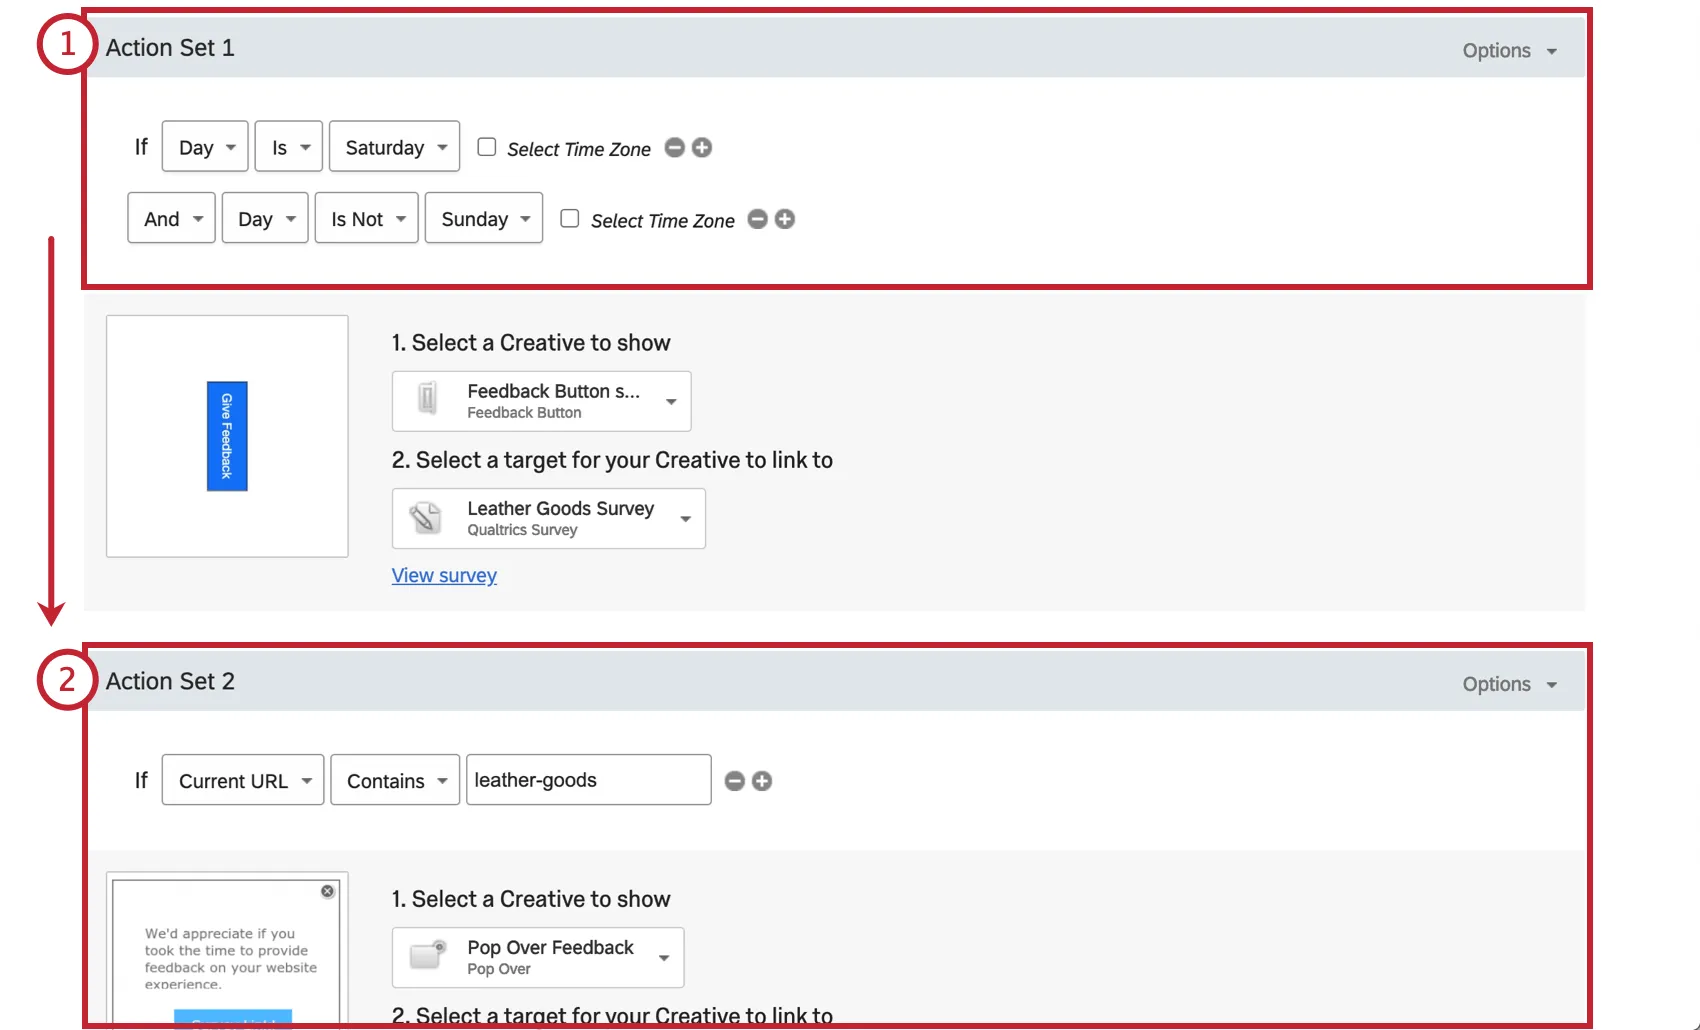This screenshot has height=1030, width=1700.
Task: Open the Pop Over Feedback creative selector
Action: point(538,957)
